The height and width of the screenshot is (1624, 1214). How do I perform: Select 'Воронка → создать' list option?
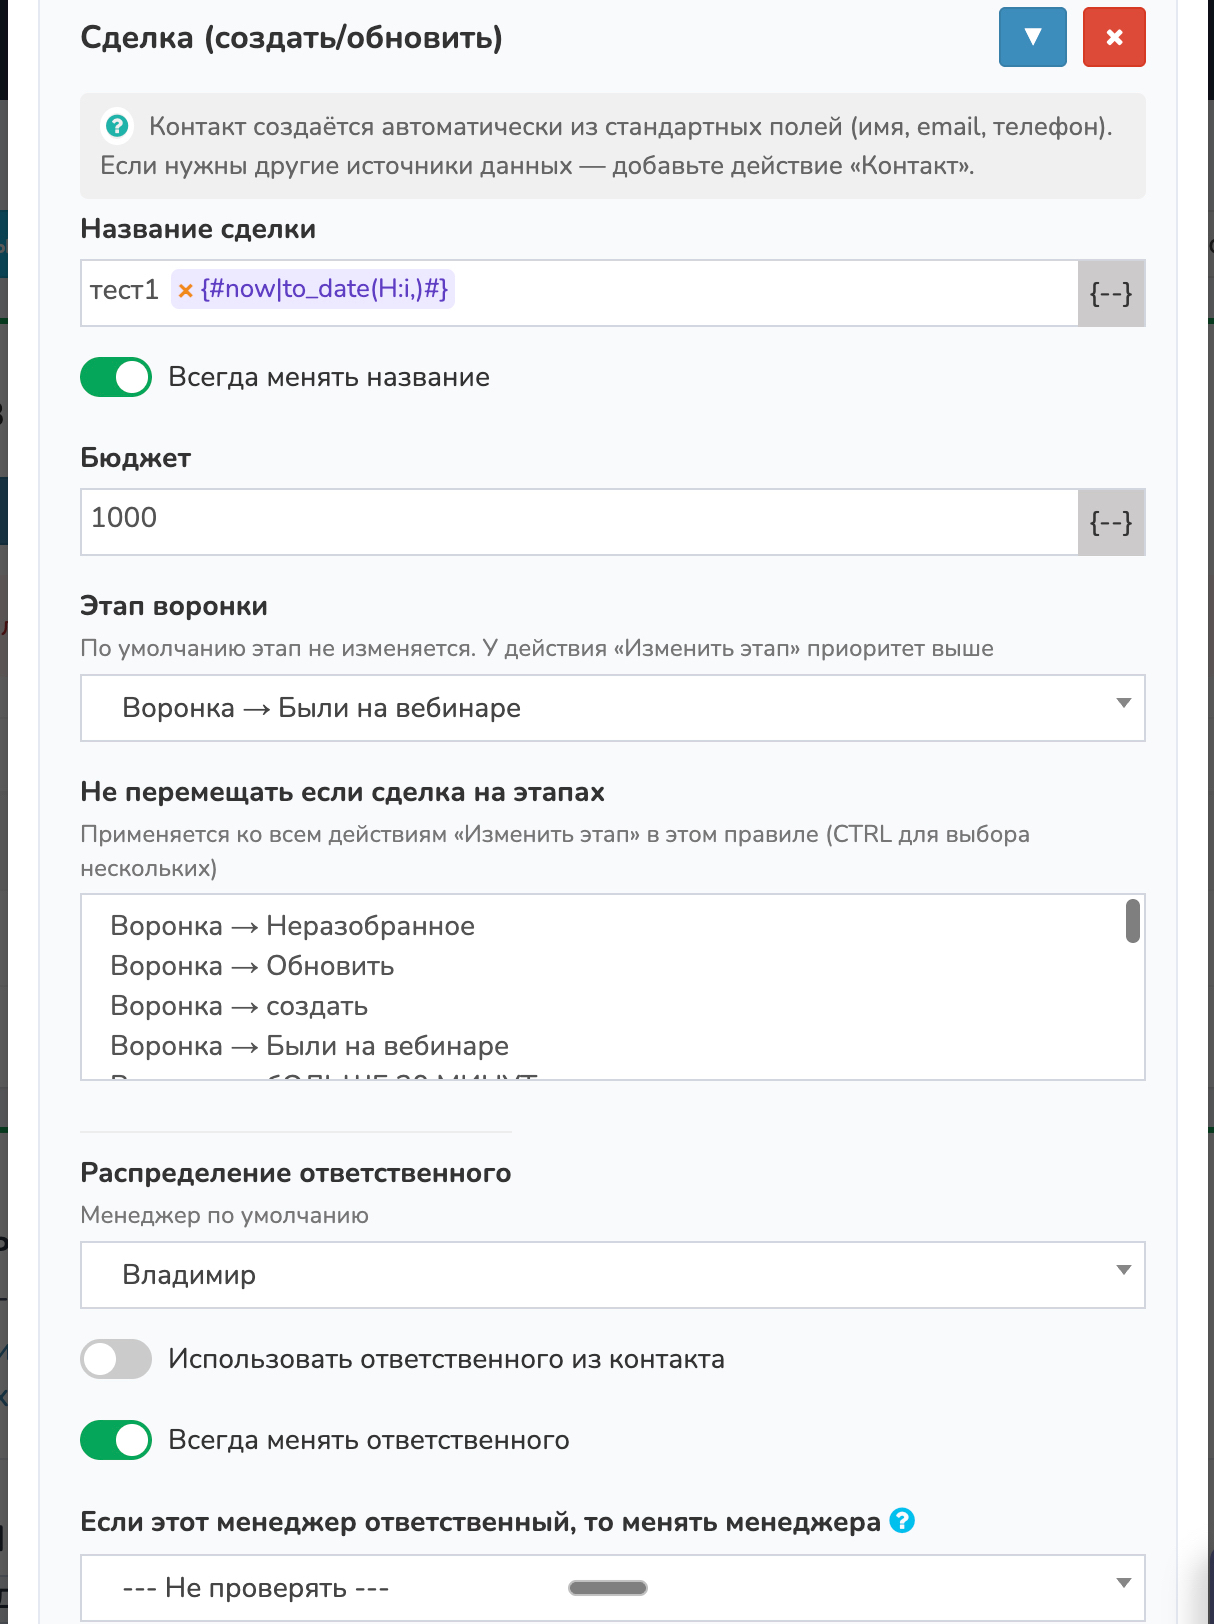[x=239, y=1006]
